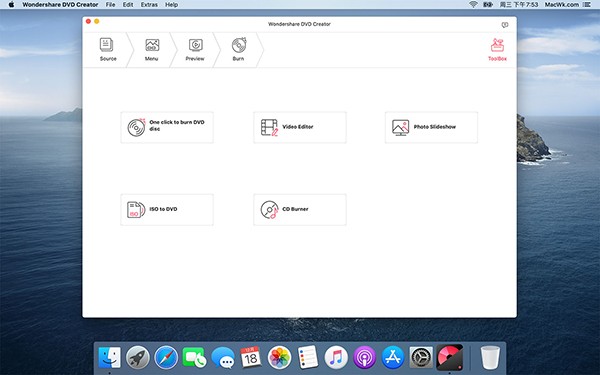Open the Apple menu
The width and height of the screenshot is (600, 375).
click(11, 5)
